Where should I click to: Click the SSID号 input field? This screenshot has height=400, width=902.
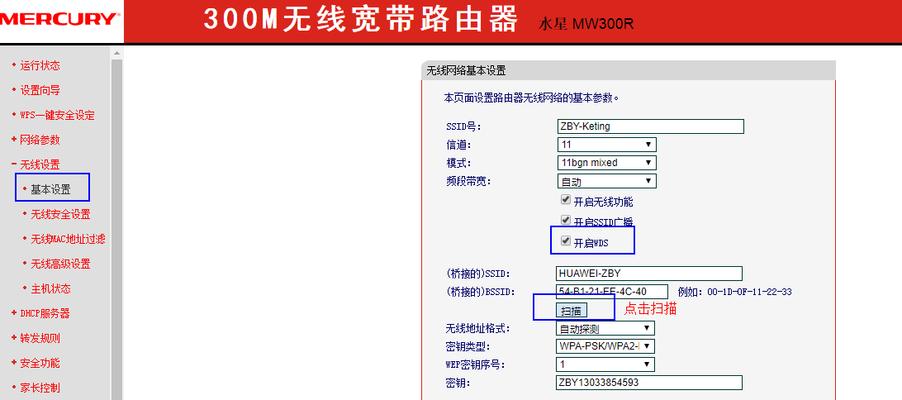[650, 126]
